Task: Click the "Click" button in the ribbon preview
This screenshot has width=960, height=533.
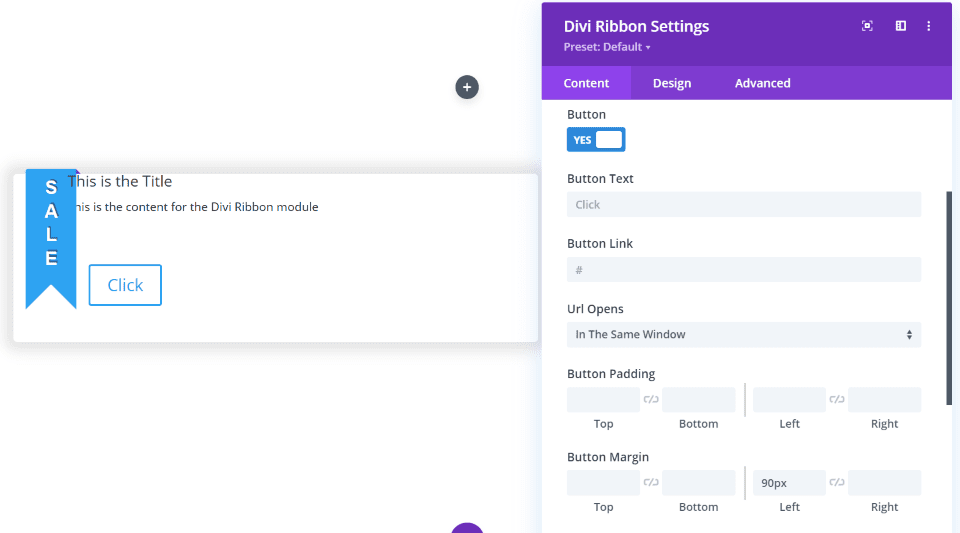Action: coord(125,285)
